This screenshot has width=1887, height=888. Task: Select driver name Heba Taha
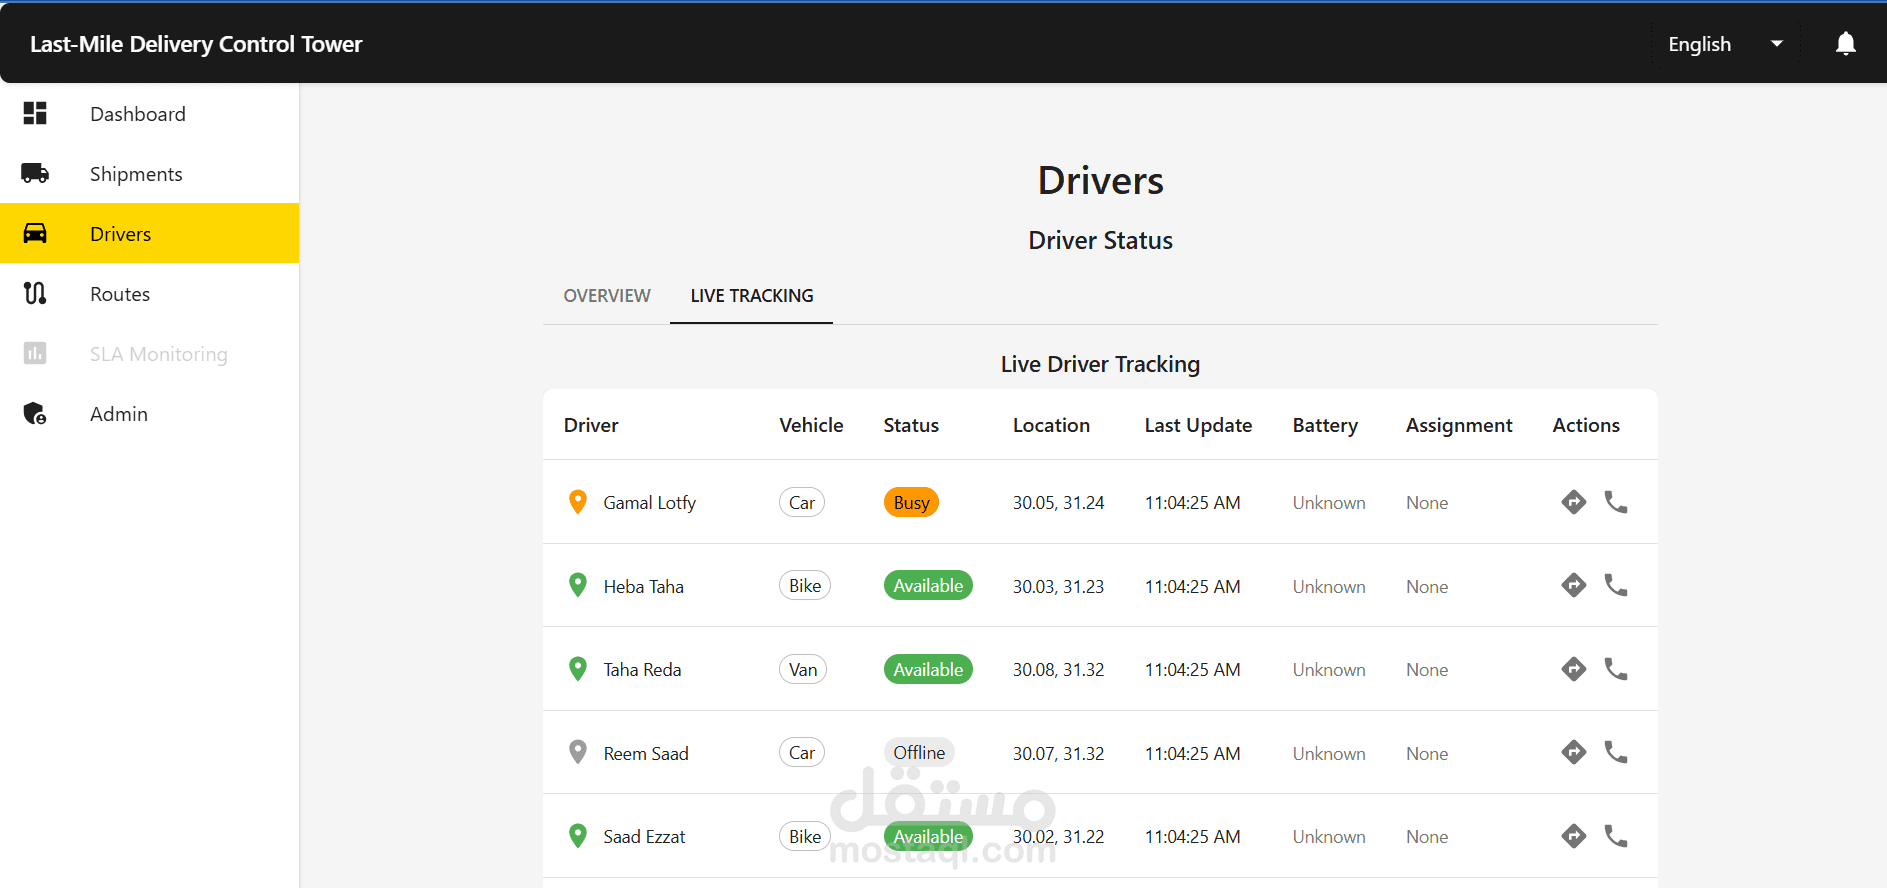[644, 586]
